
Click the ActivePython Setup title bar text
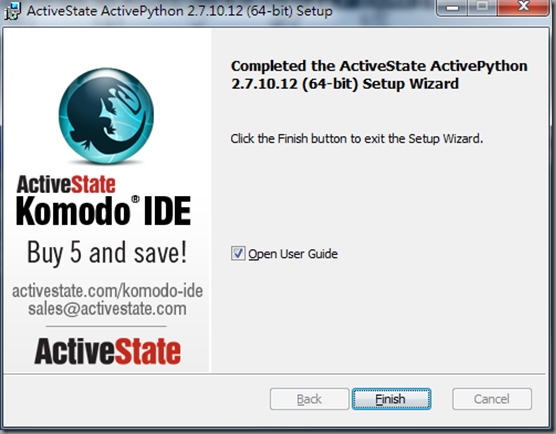180,11
